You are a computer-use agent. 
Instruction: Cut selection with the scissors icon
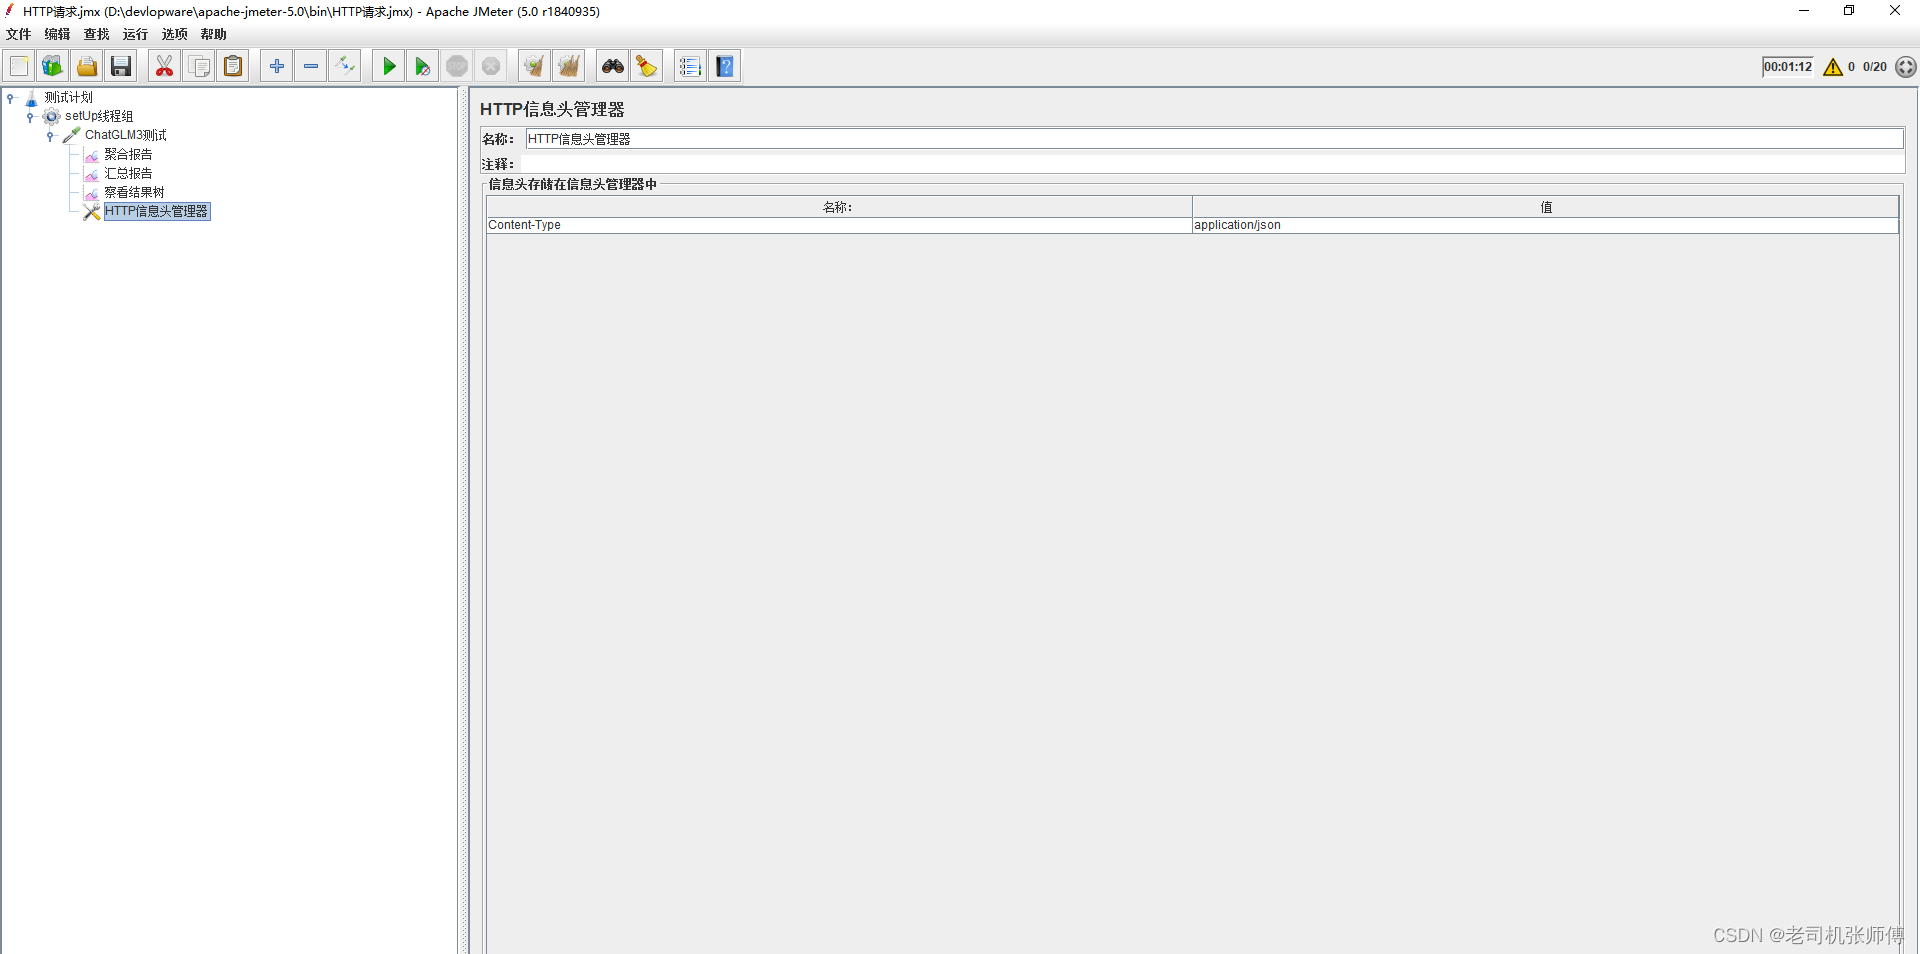164,66
